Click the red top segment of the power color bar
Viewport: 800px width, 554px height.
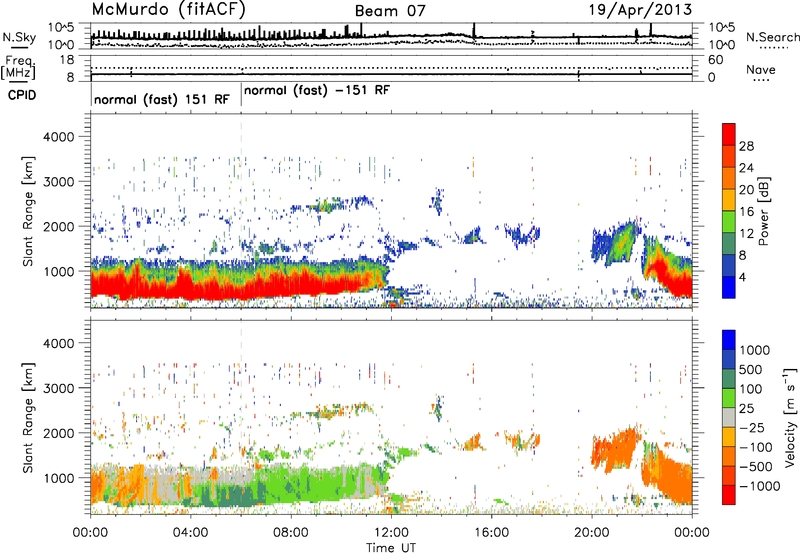click(x=729, y=134)
